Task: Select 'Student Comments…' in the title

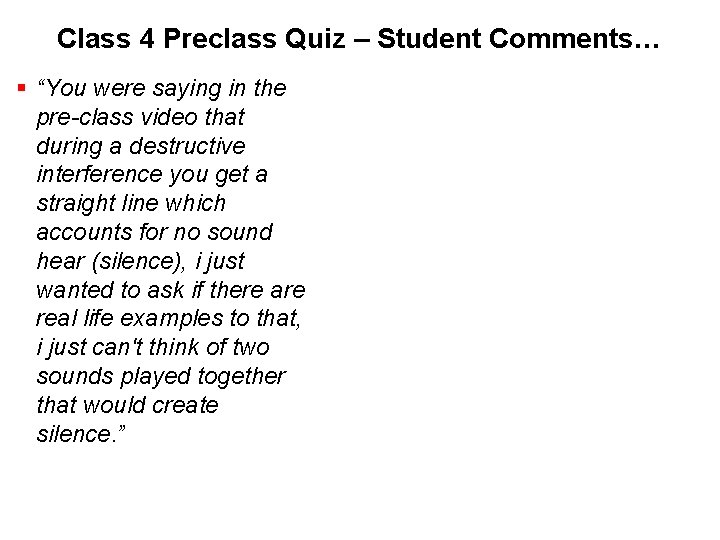Action: tap(518, 38)
